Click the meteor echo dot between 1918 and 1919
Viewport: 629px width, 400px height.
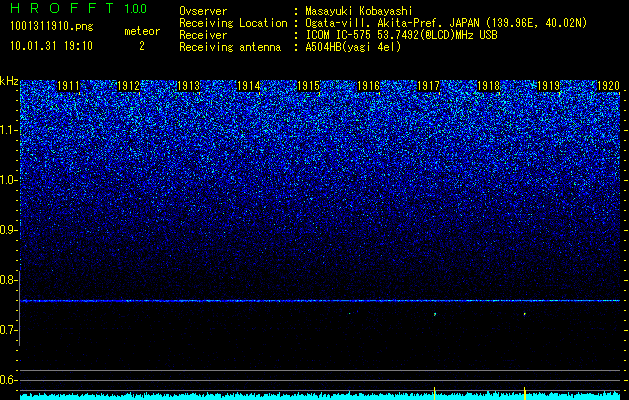coord(525,314)
